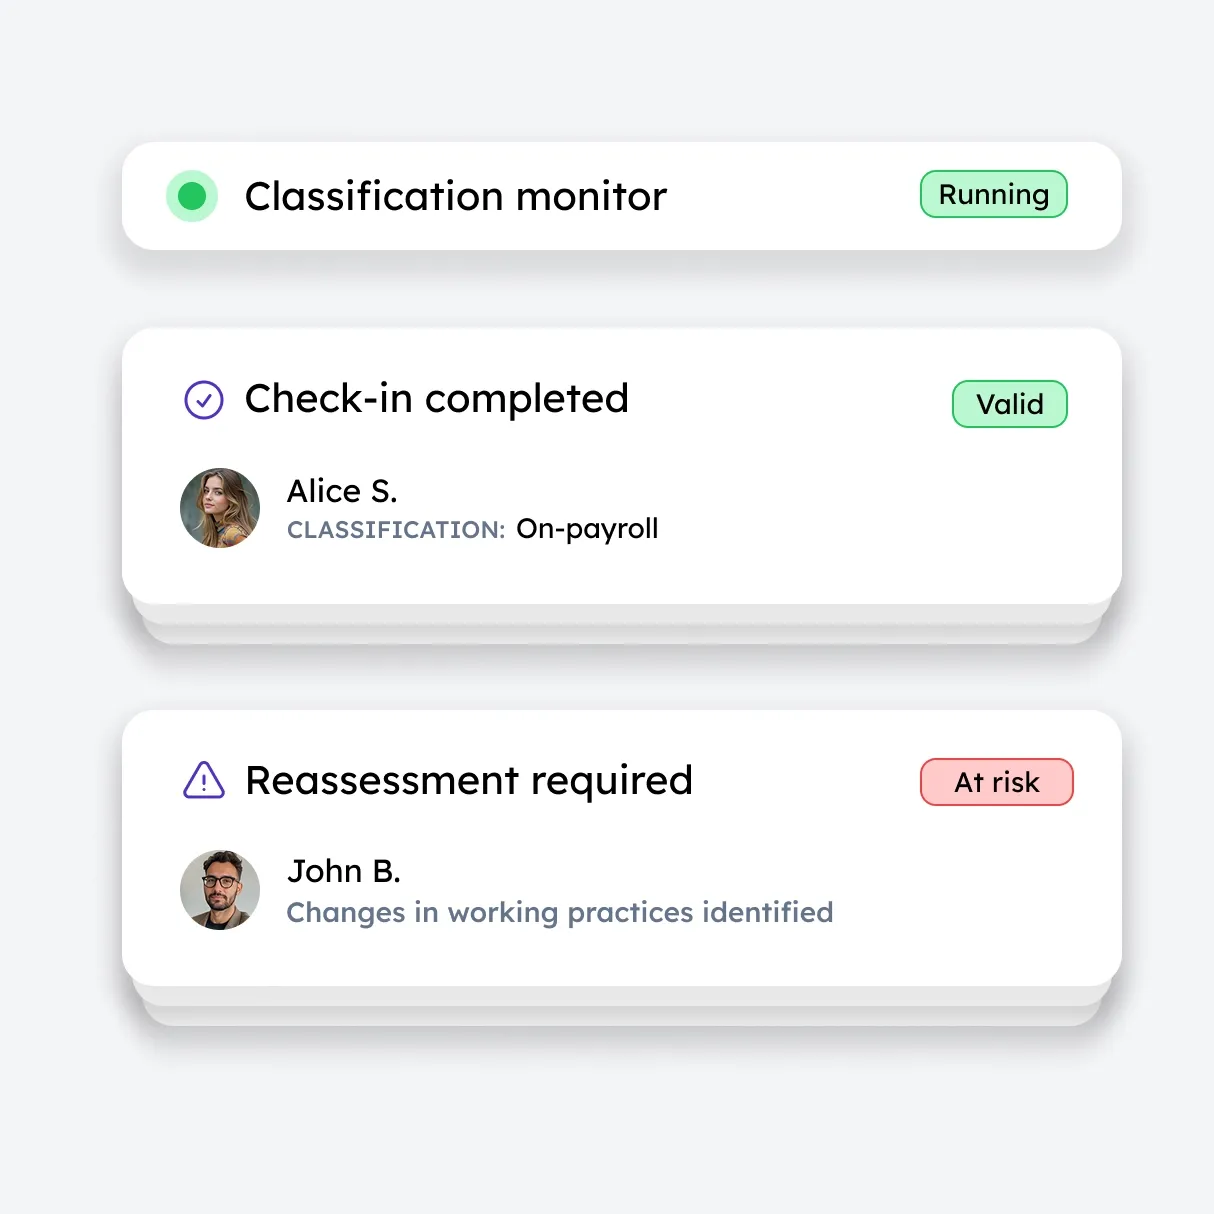Select the Reassessment required card body

tap(622, 848)
